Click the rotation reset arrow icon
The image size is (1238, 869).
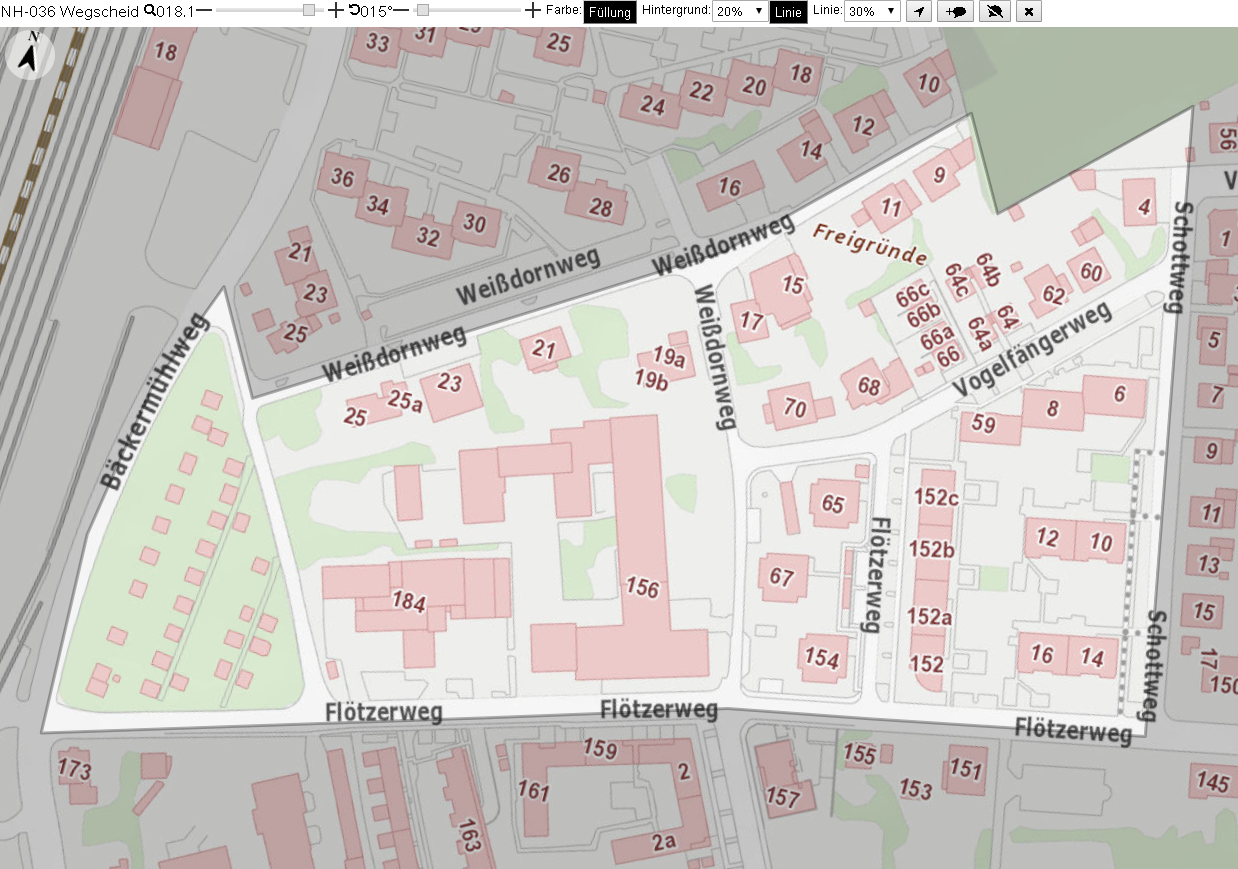(354, 11)
